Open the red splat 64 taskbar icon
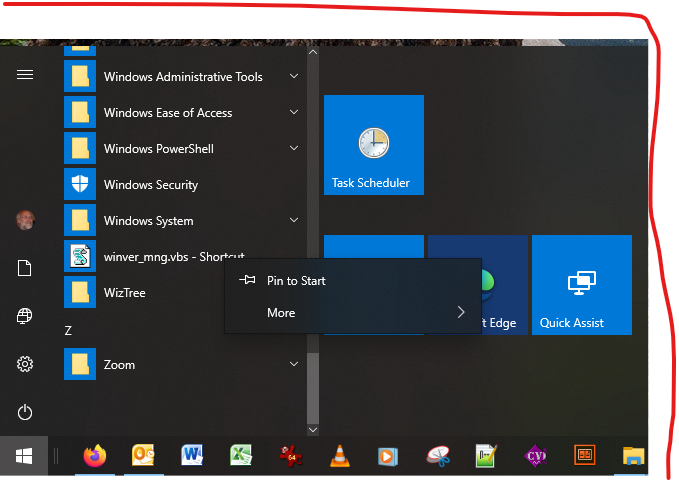Image resolution: width=679 pixels, height=480 pixels. (x=290, y=456)
